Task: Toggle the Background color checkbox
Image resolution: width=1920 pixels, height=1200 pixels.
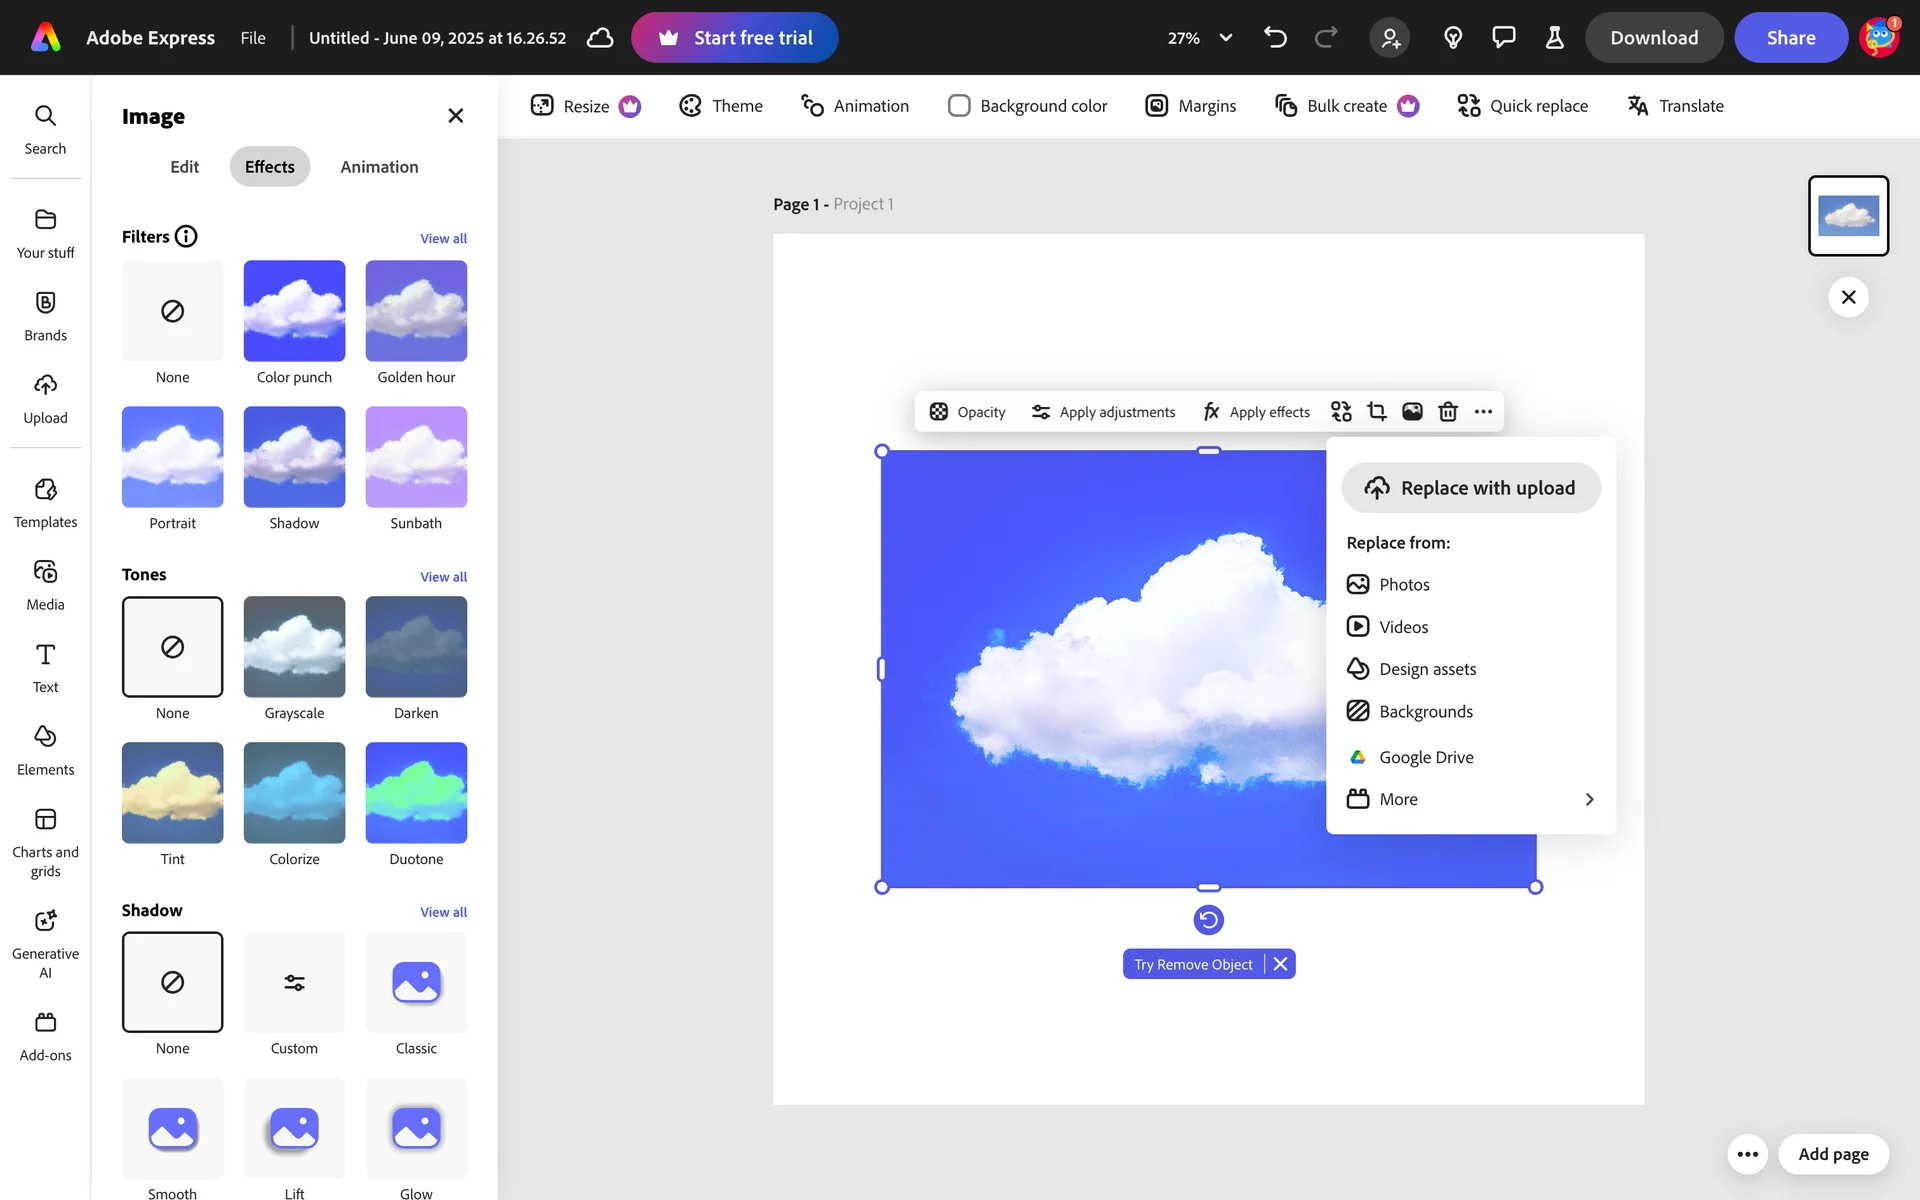Action: tap(959, 106)
